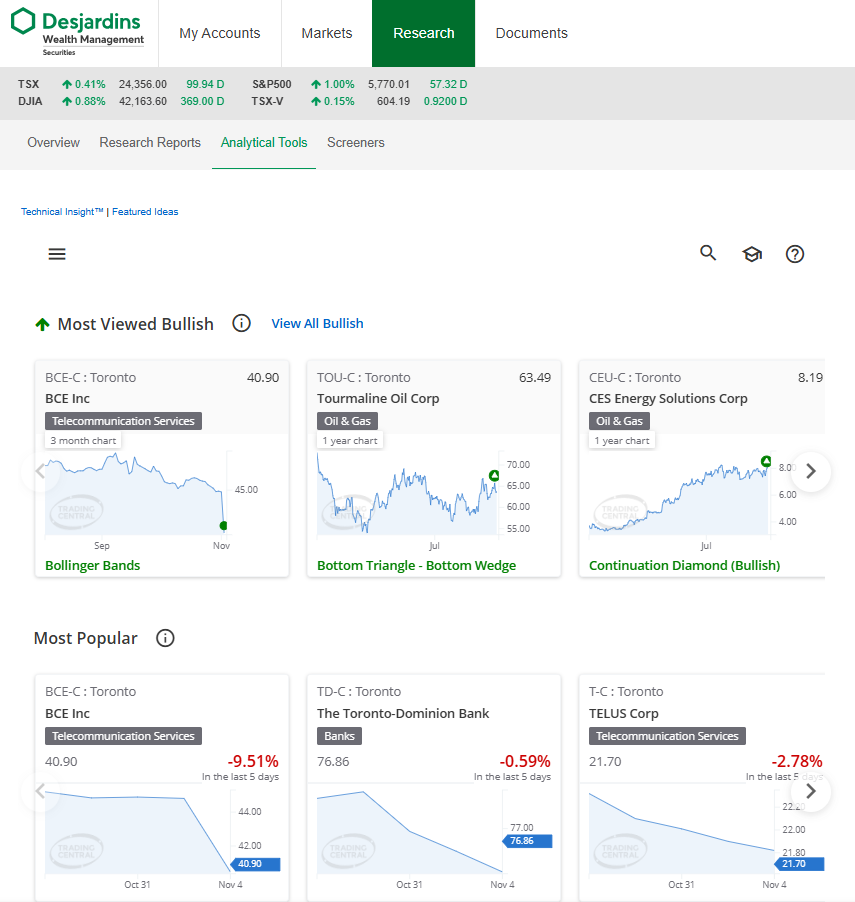This screenshot has width=855, height=902.
Task: Open My Accounts tab
Action: (220, 33)
